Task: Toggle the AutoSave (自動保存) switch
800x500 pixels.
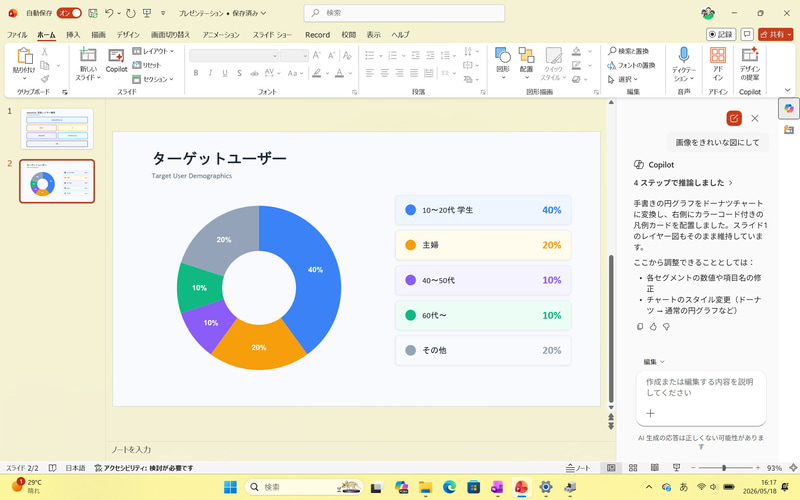Action: [x=69, y=13]
